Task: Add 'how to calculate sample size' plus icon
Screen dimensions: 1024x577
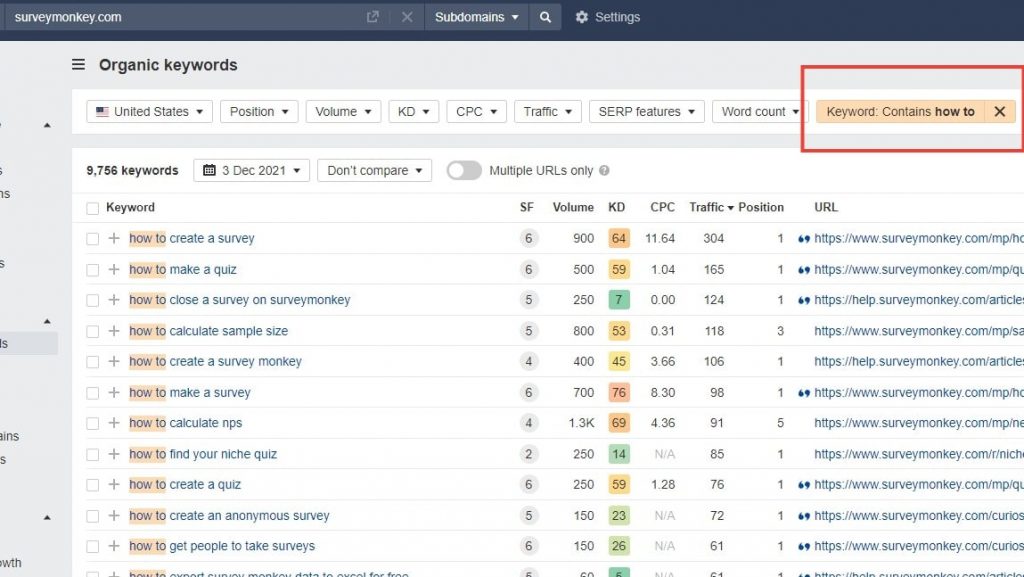Action: coord(114,331)
